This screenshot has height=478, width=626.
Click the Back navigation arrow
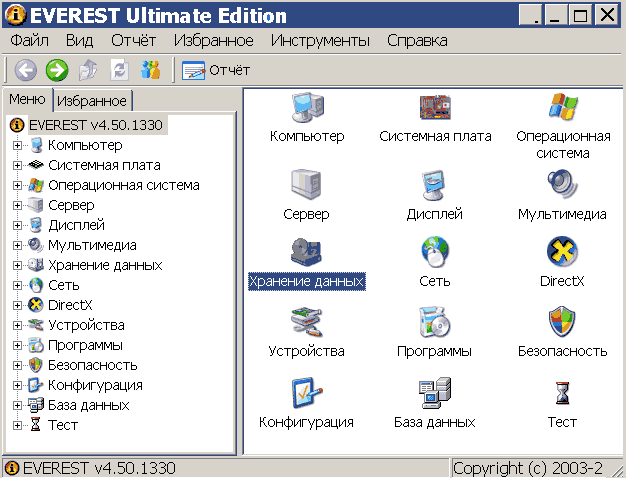[26, 70]
